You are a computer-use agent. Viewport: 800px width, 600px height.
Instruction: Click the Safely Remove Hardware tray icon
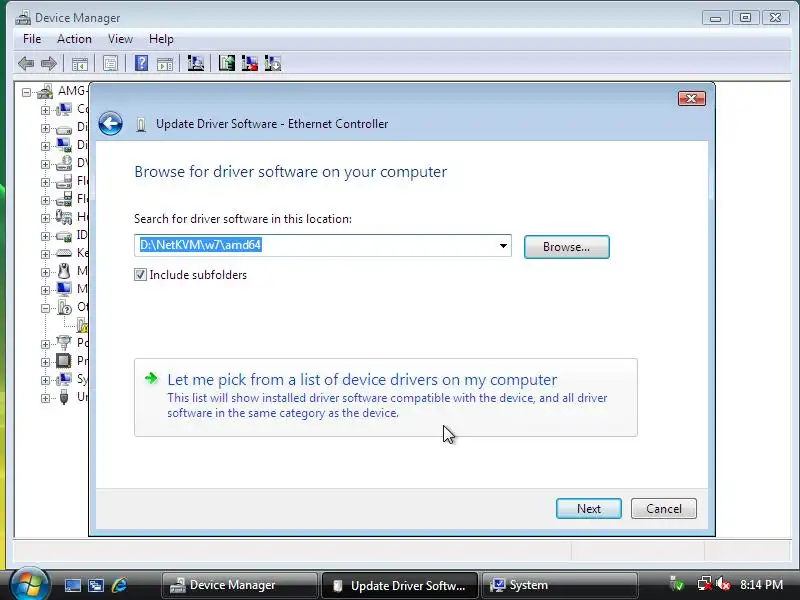pos(677,584)
